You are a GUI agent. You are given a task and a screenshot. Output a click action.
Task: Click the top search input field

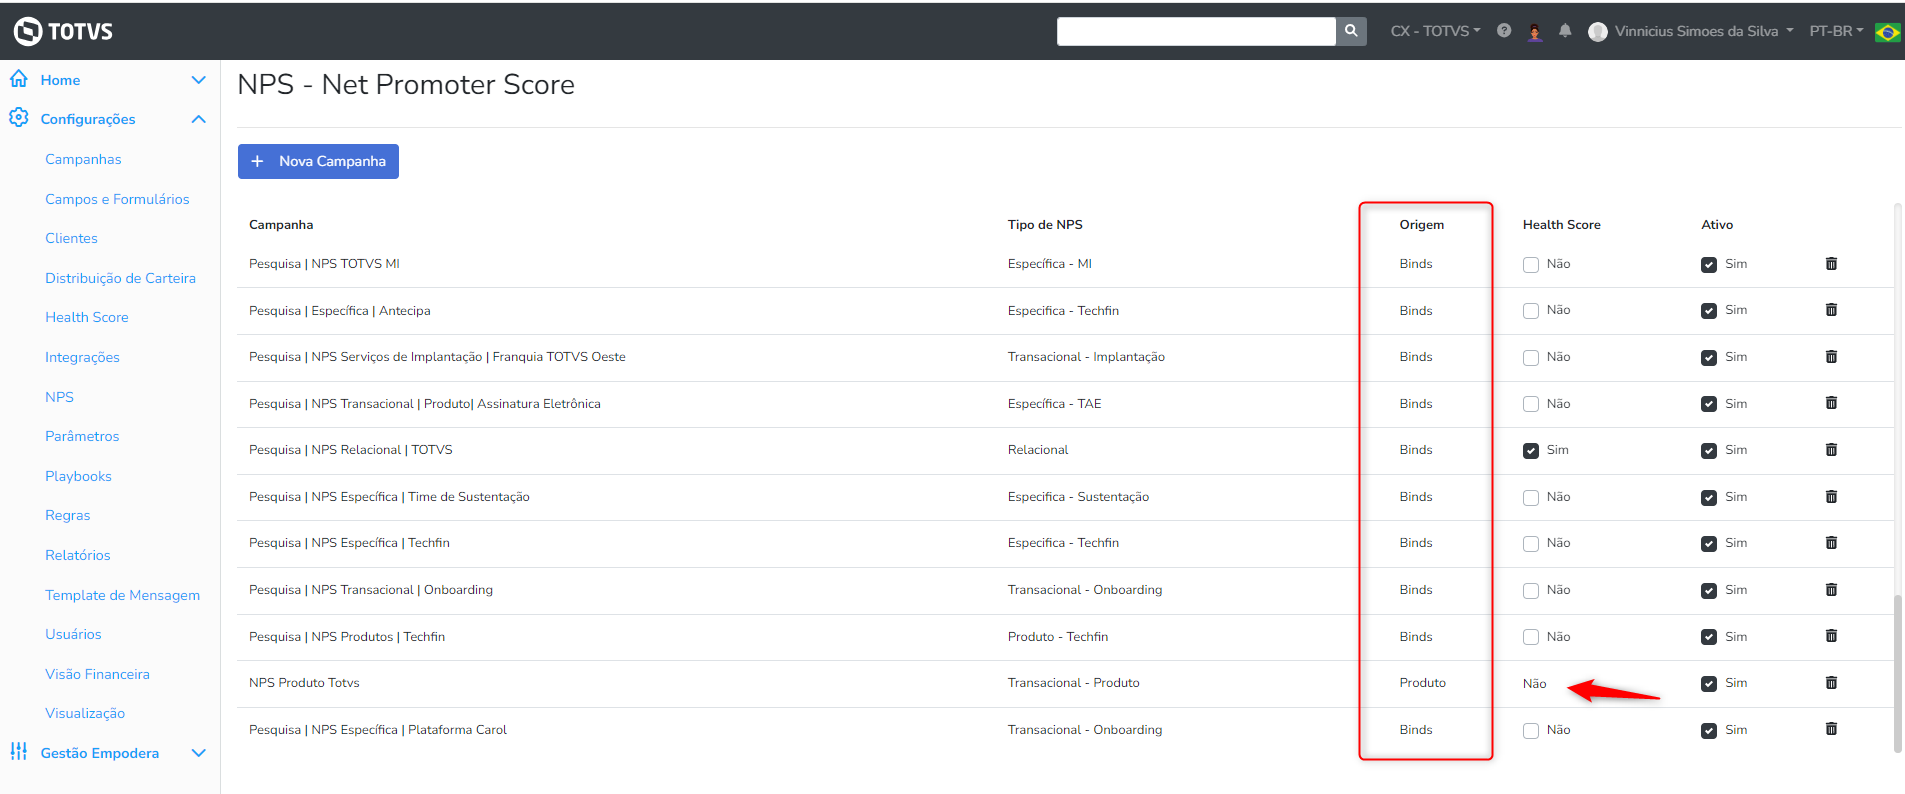click(1196, 31)
